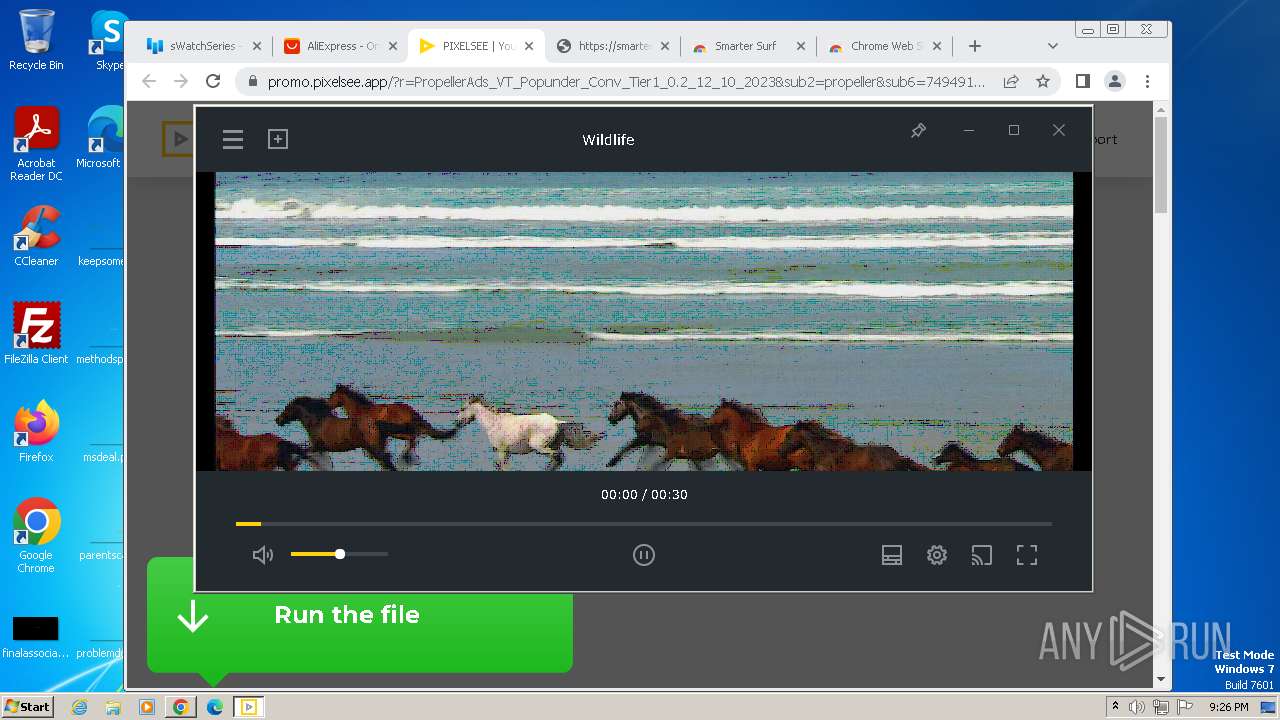1280x720 pixels.
Task: Click the address bar URL
Action: coord(626,82)
